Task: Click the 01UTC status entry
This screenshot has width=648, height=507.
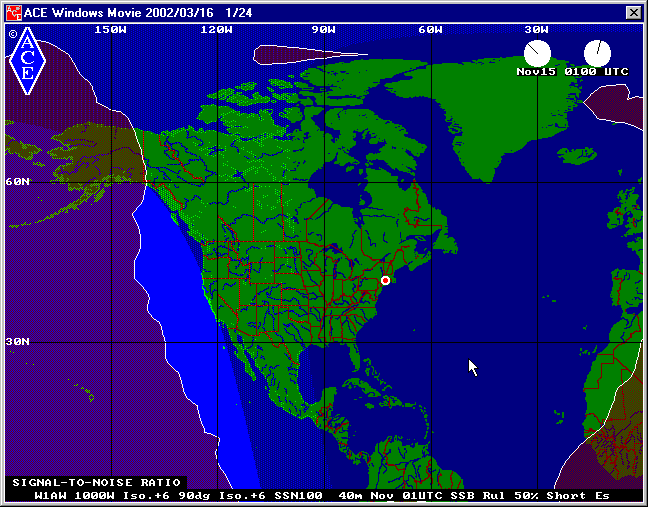Action: tap(422, 495)
